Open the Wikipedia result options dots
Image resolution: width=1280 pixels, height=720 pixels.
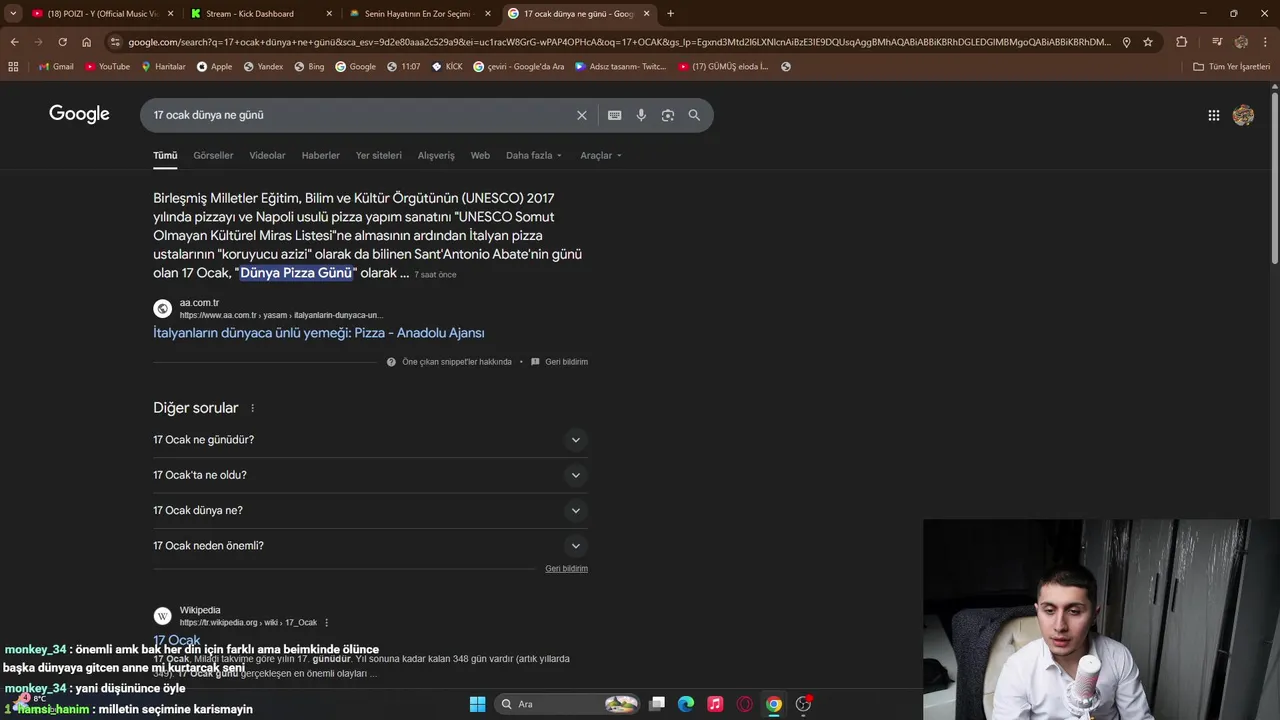tap(327, 623)
